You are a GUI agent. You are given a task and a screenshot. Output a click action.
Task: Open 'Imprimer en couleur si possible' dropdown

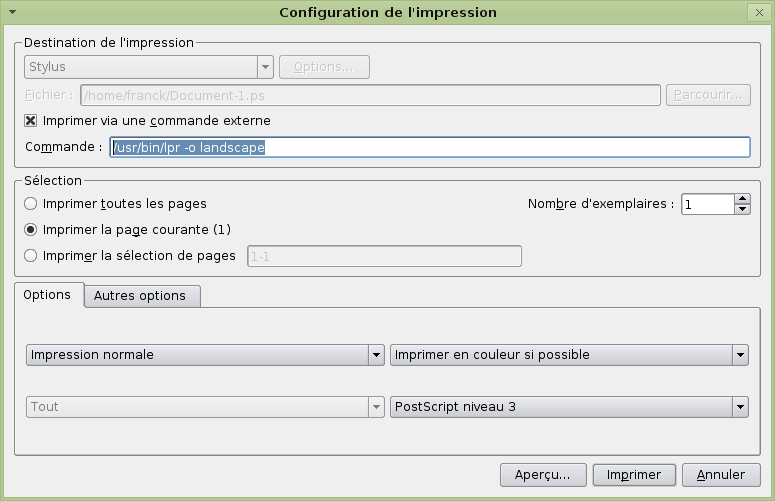pyautogui.click(x=740, y=355)
